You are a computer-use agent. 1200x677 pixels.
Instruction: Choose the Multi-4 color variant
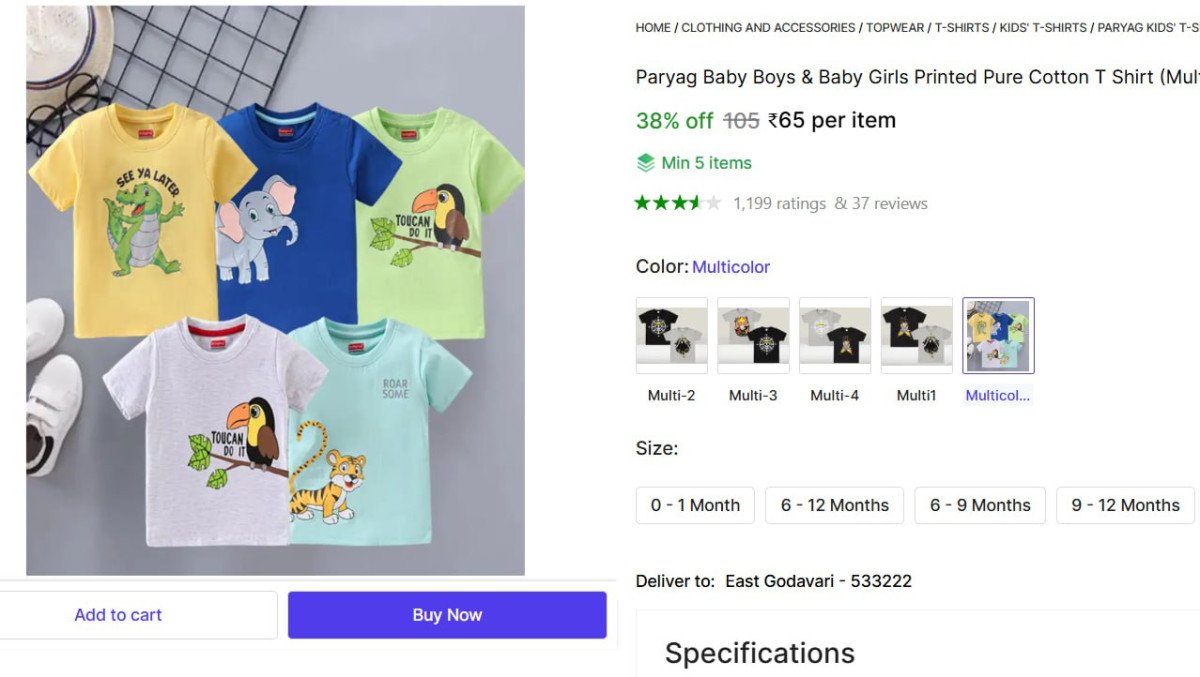coord(835,335)
